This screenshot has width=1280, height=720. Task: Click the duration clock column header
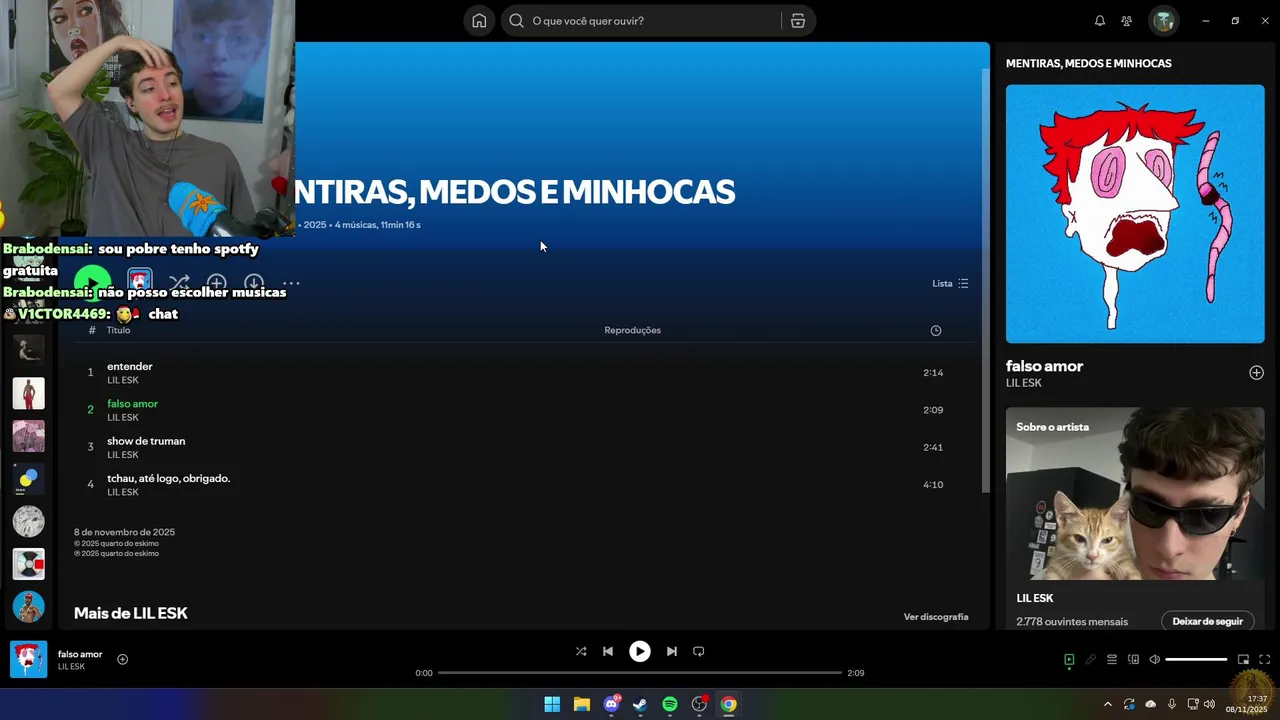pos(936,331)
